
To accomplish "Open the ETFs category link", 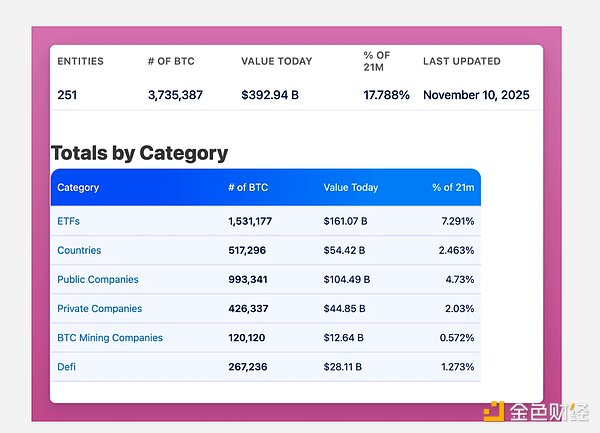I will tap(70, 221).
